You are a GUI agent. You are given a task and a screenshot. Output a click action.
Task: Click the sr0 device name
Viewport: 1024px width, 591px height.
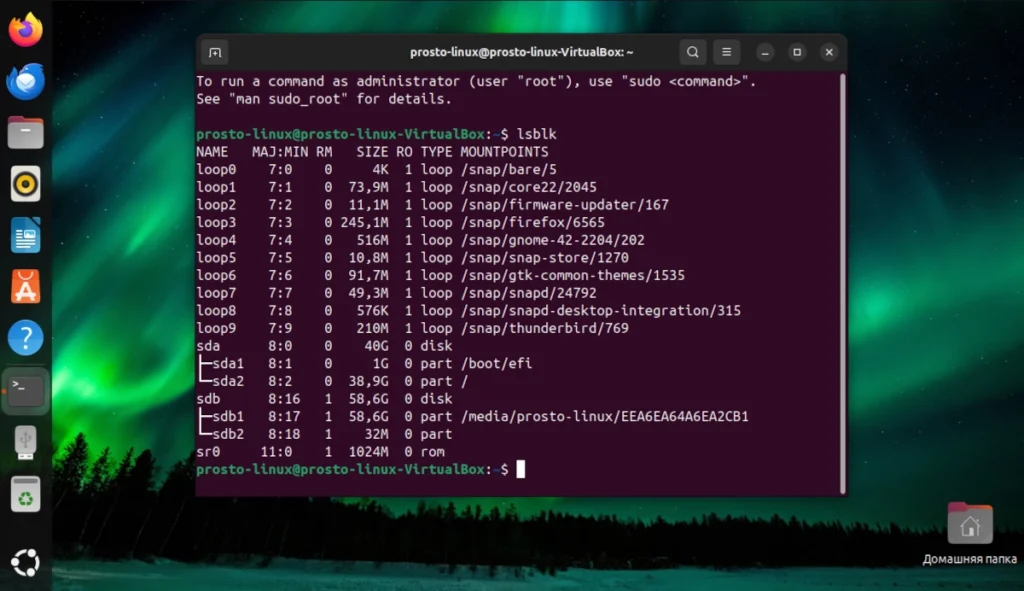point(208,451)
